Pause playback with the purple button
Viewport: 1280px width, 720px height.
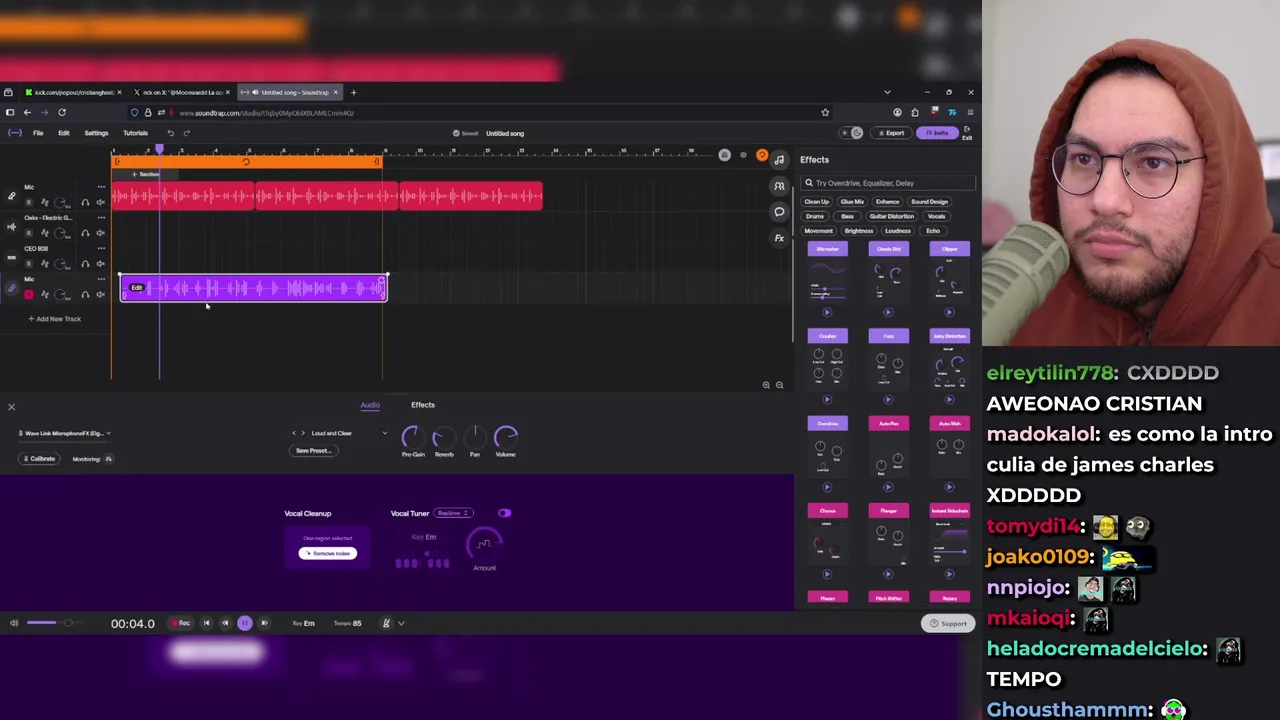coord(245,623)
